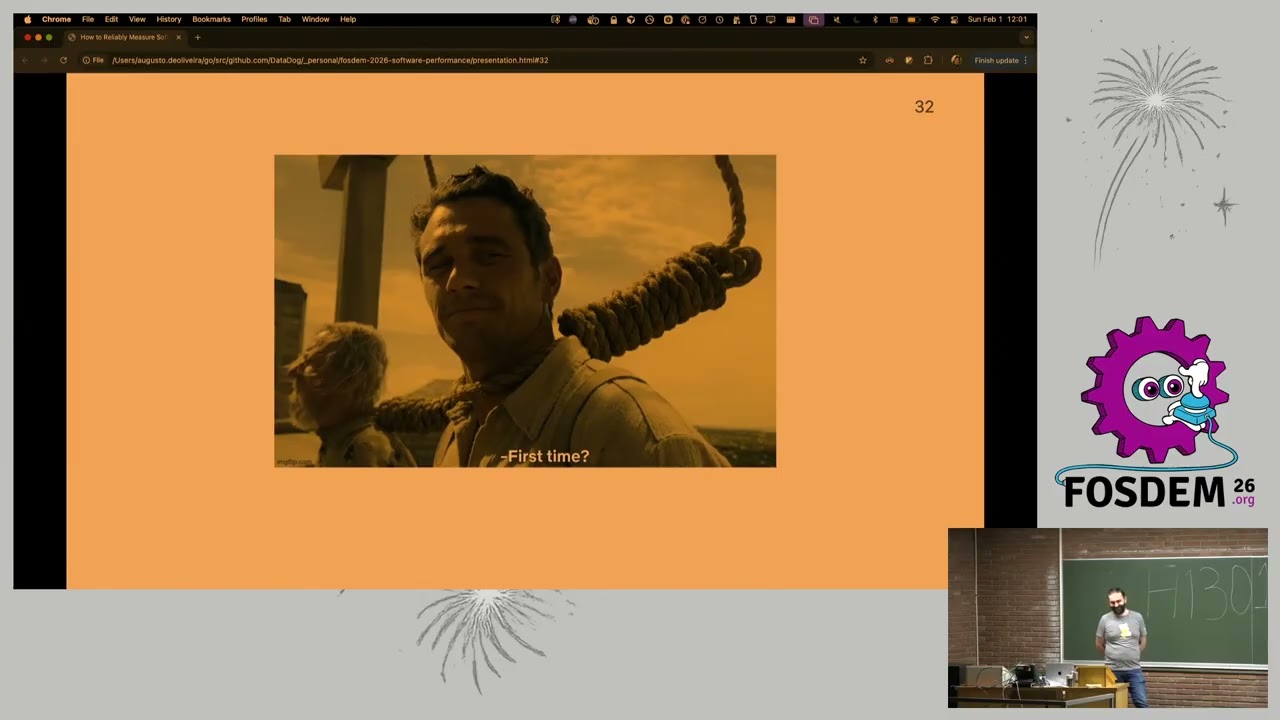Click the Wi-Fi icon in menu bar
1280x720 pixels.
[x=935, y=19]
